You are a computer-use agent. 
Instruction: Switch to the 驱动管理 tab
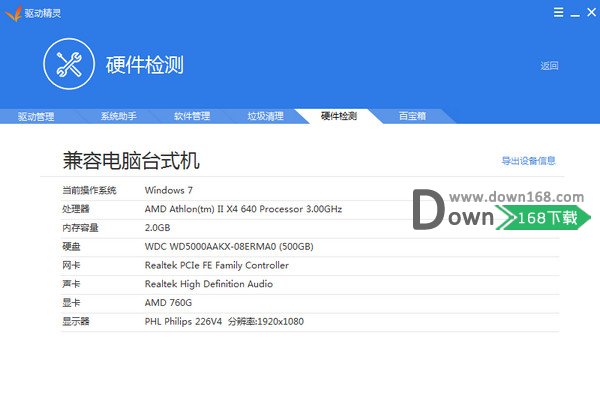pyautogui.click(x=36, y=116)
